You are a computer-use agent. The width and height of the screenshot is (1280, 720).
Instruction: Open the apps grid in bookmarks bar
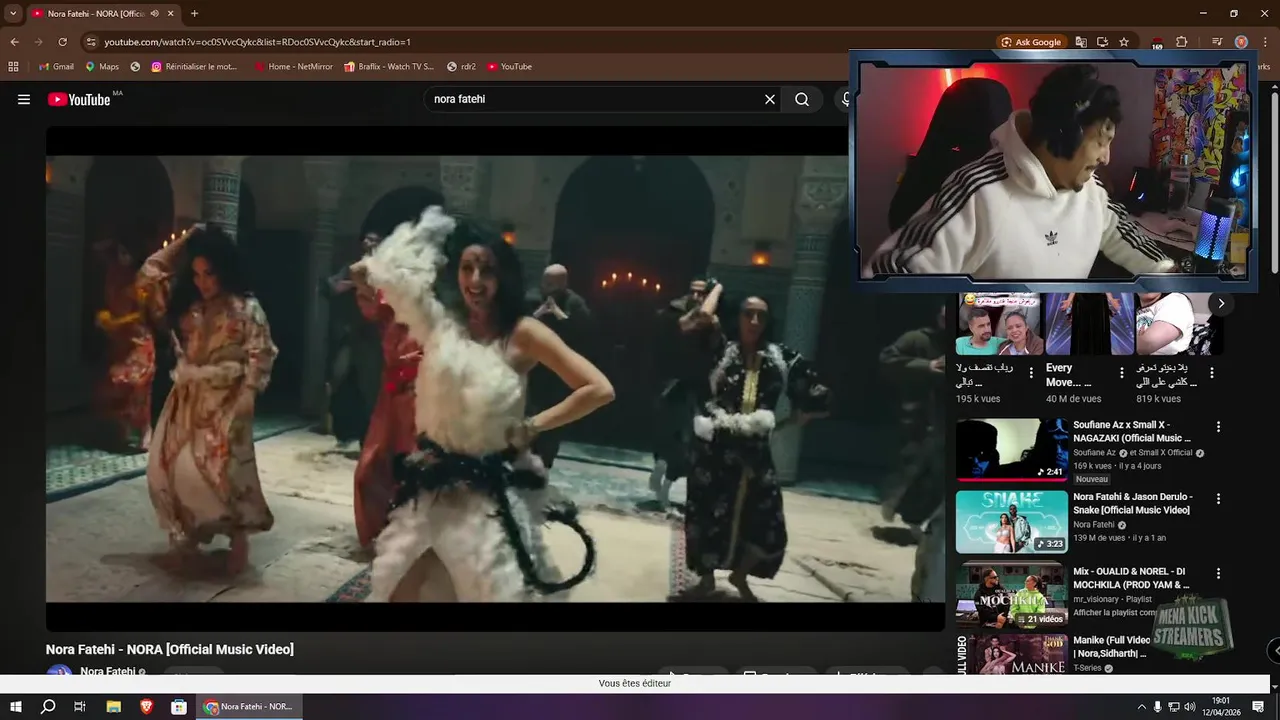tap(13, 66)
